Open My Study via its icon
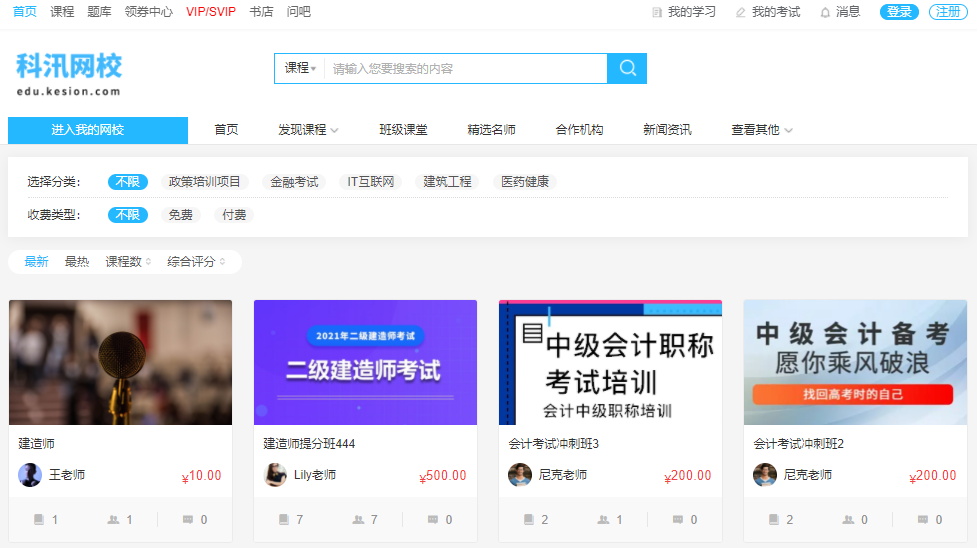The width and height of the screenshot is (977, 548). click(x=657, y=12)
